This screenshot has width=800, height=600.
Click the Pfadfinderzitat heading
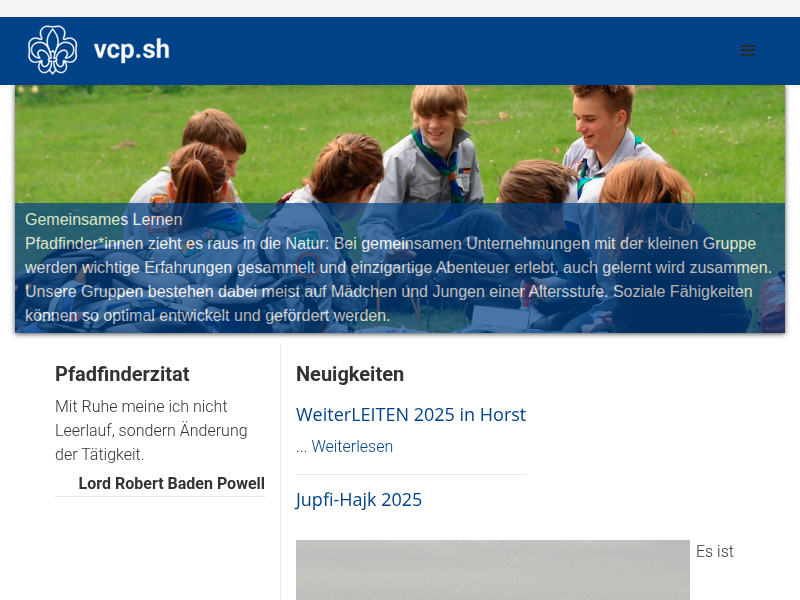click(x=122, y=374)
